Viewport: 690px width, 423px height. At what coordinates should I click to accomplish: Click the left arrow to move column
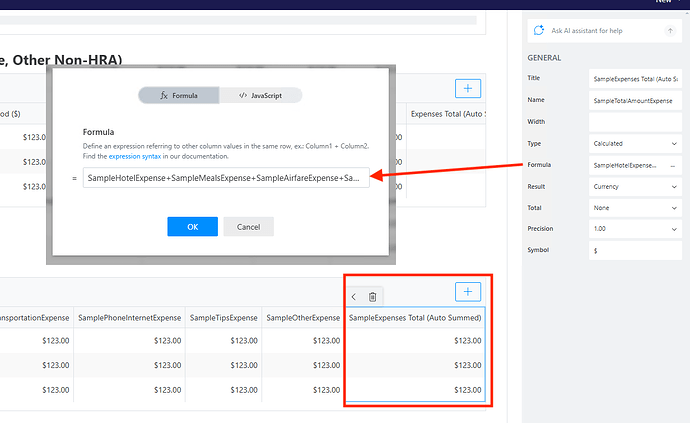pyautogui.click(x=354, y=296)
